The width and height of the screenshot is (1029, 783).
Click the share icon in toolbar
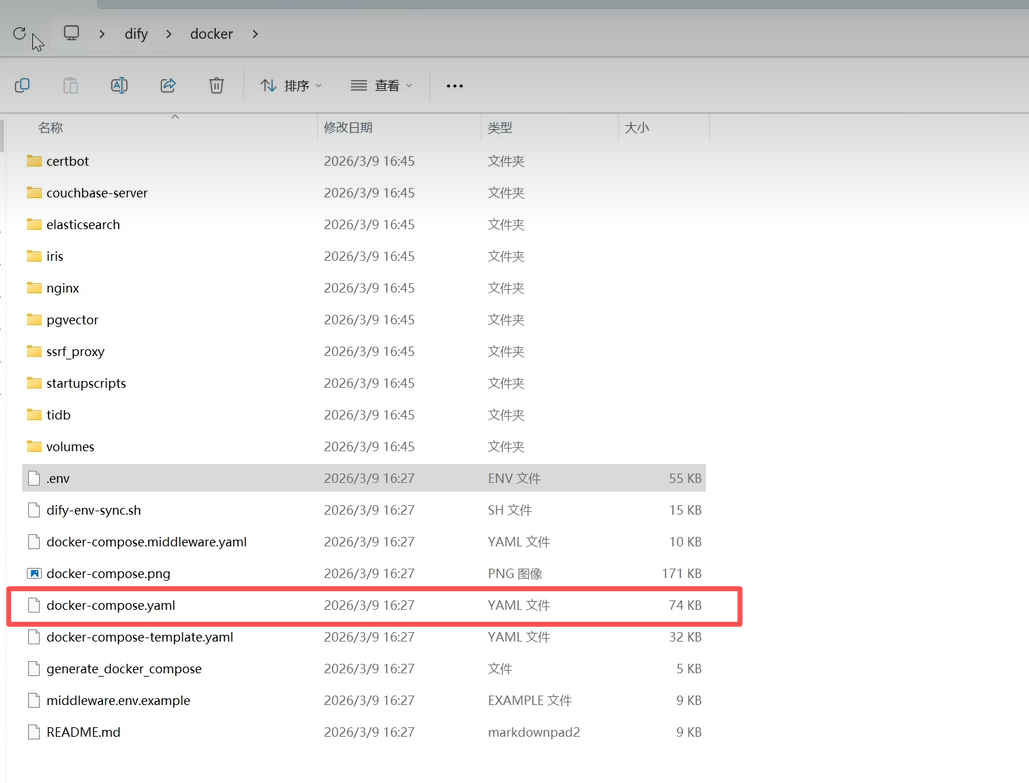pyautogui.click(x=168, y=85)
